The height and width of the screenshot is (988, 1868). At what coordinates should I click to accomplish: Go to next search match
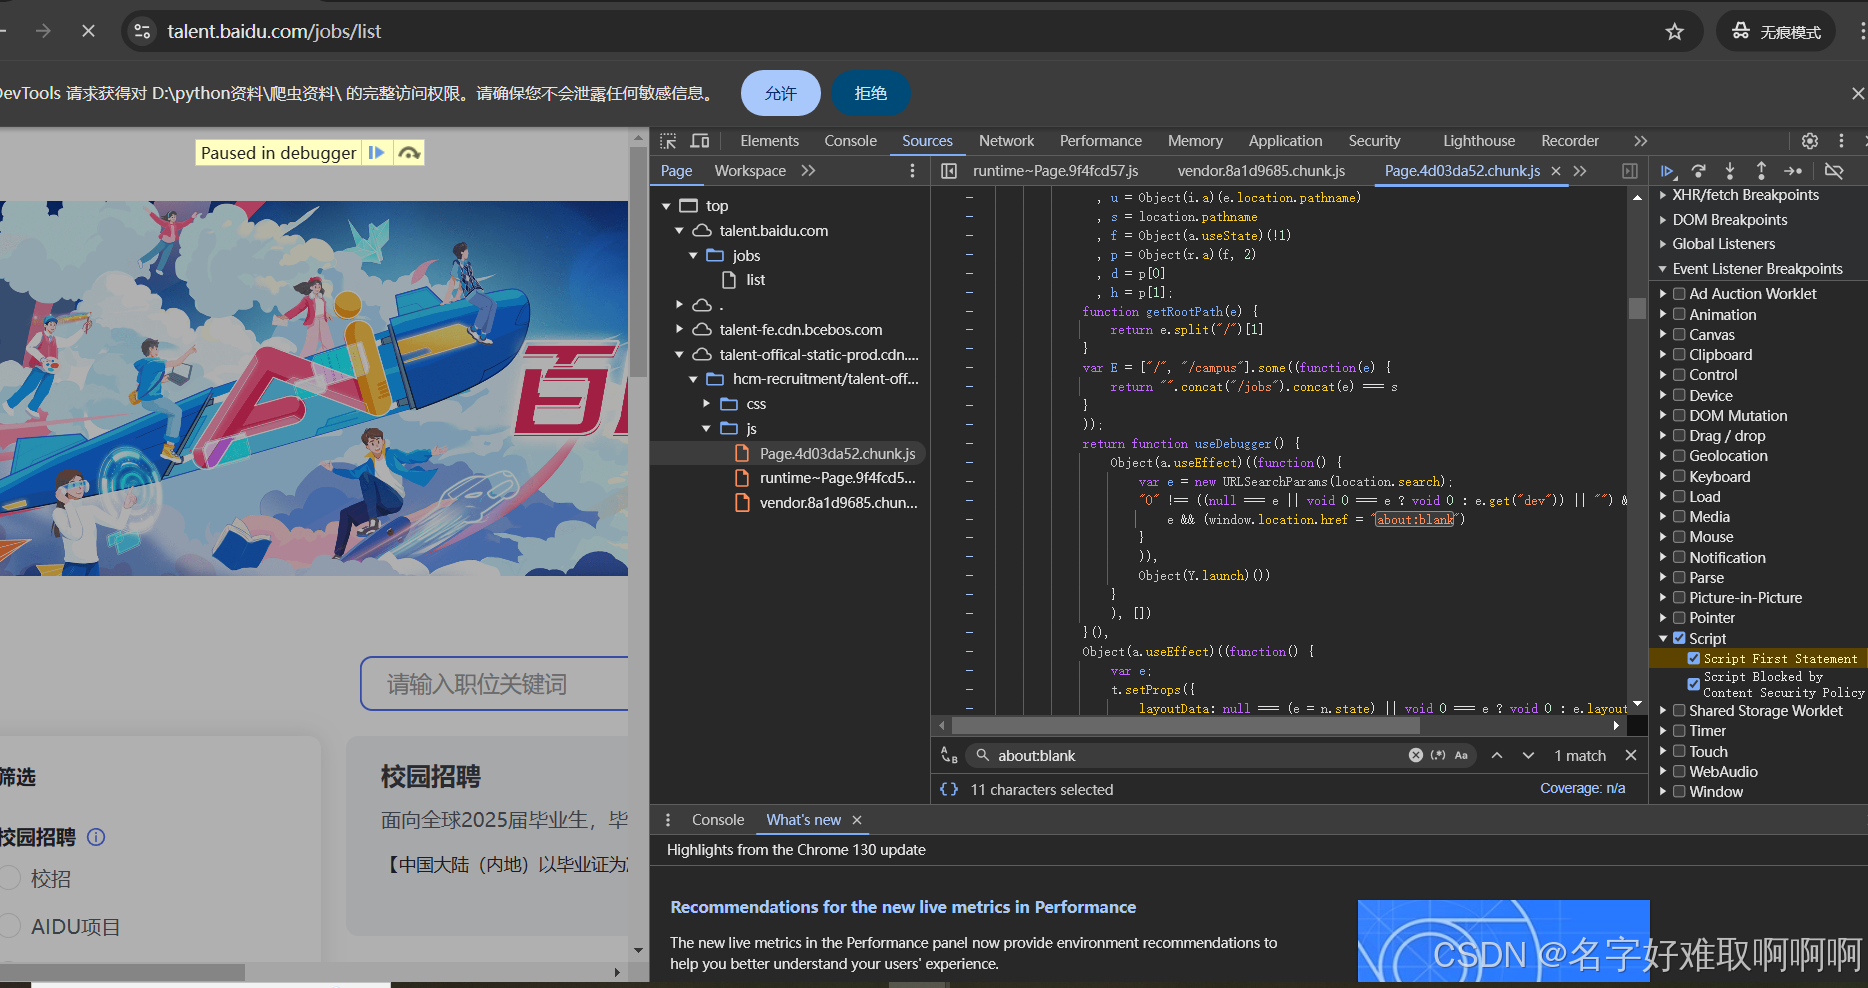(x=1528, y=756)
